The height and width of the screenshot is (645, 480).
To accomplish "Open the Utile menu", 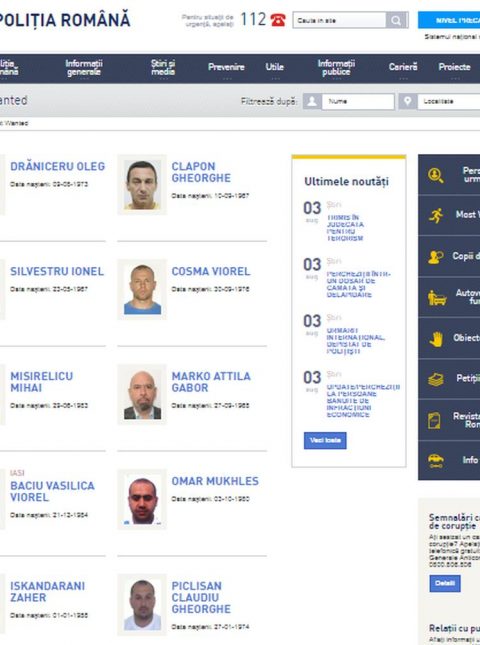I will (x=275, y=67).
